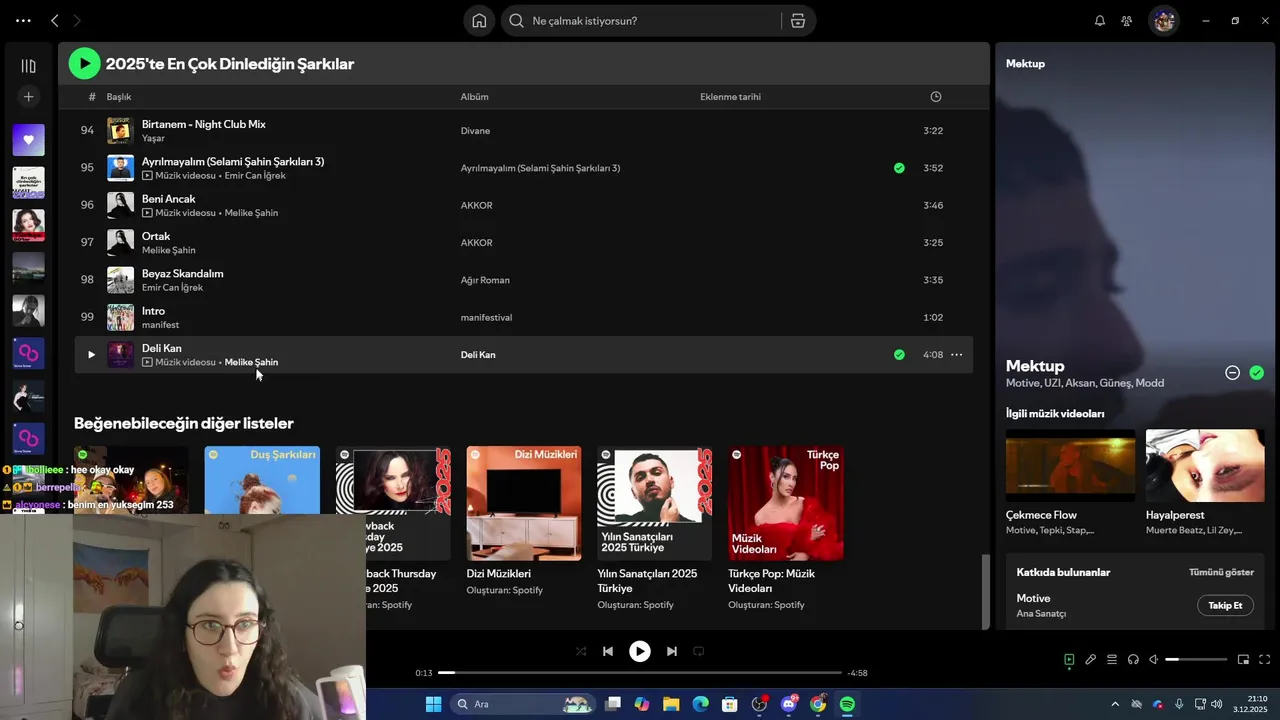
Task: Open Ağır Roman album link
Action: click(x=485, y=280)
